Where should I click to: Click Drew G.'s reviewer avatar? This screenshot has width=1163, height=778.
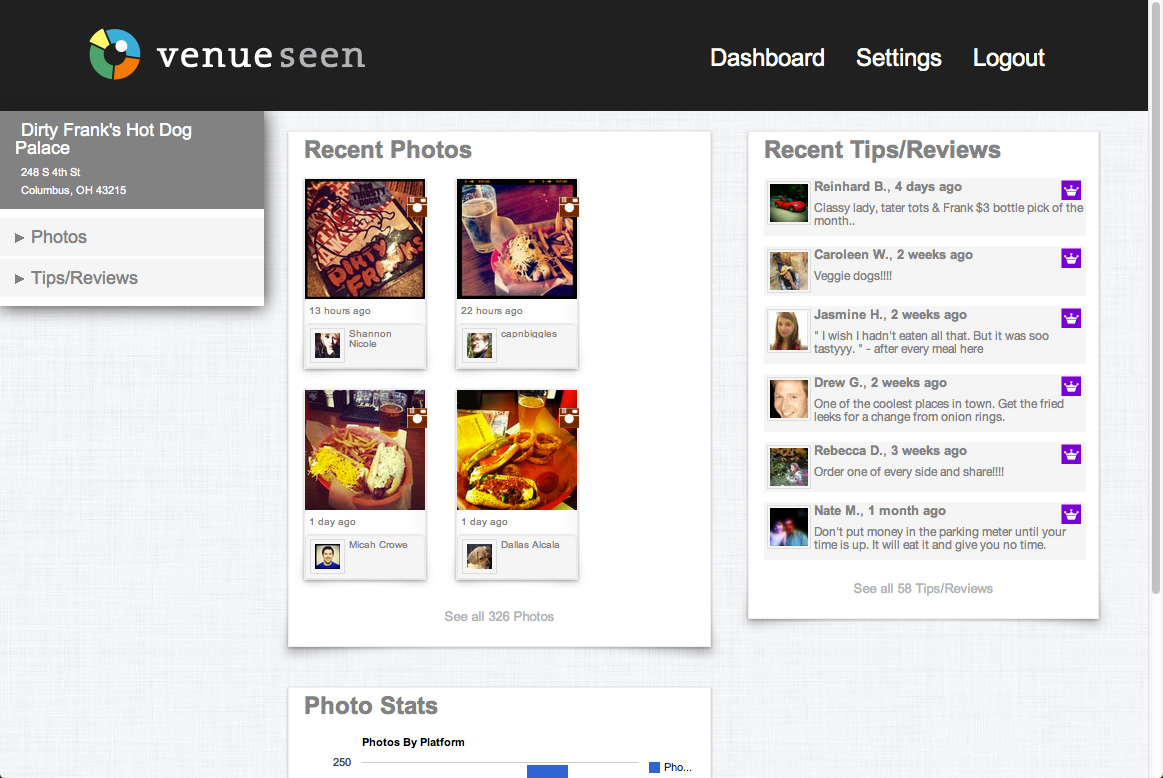point(788,399)
